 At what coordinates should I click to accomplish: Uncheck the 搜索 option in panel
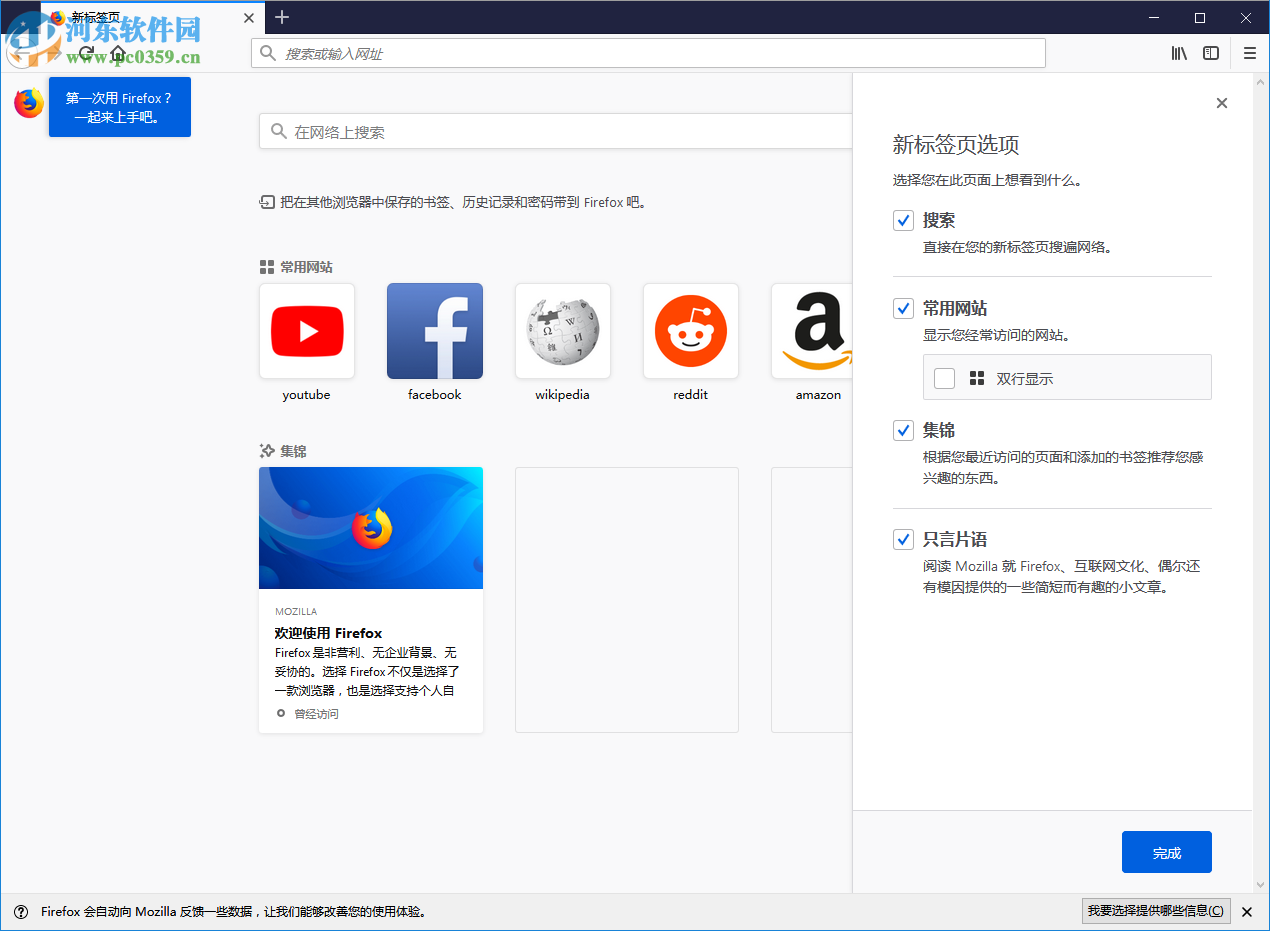(903, 220)
